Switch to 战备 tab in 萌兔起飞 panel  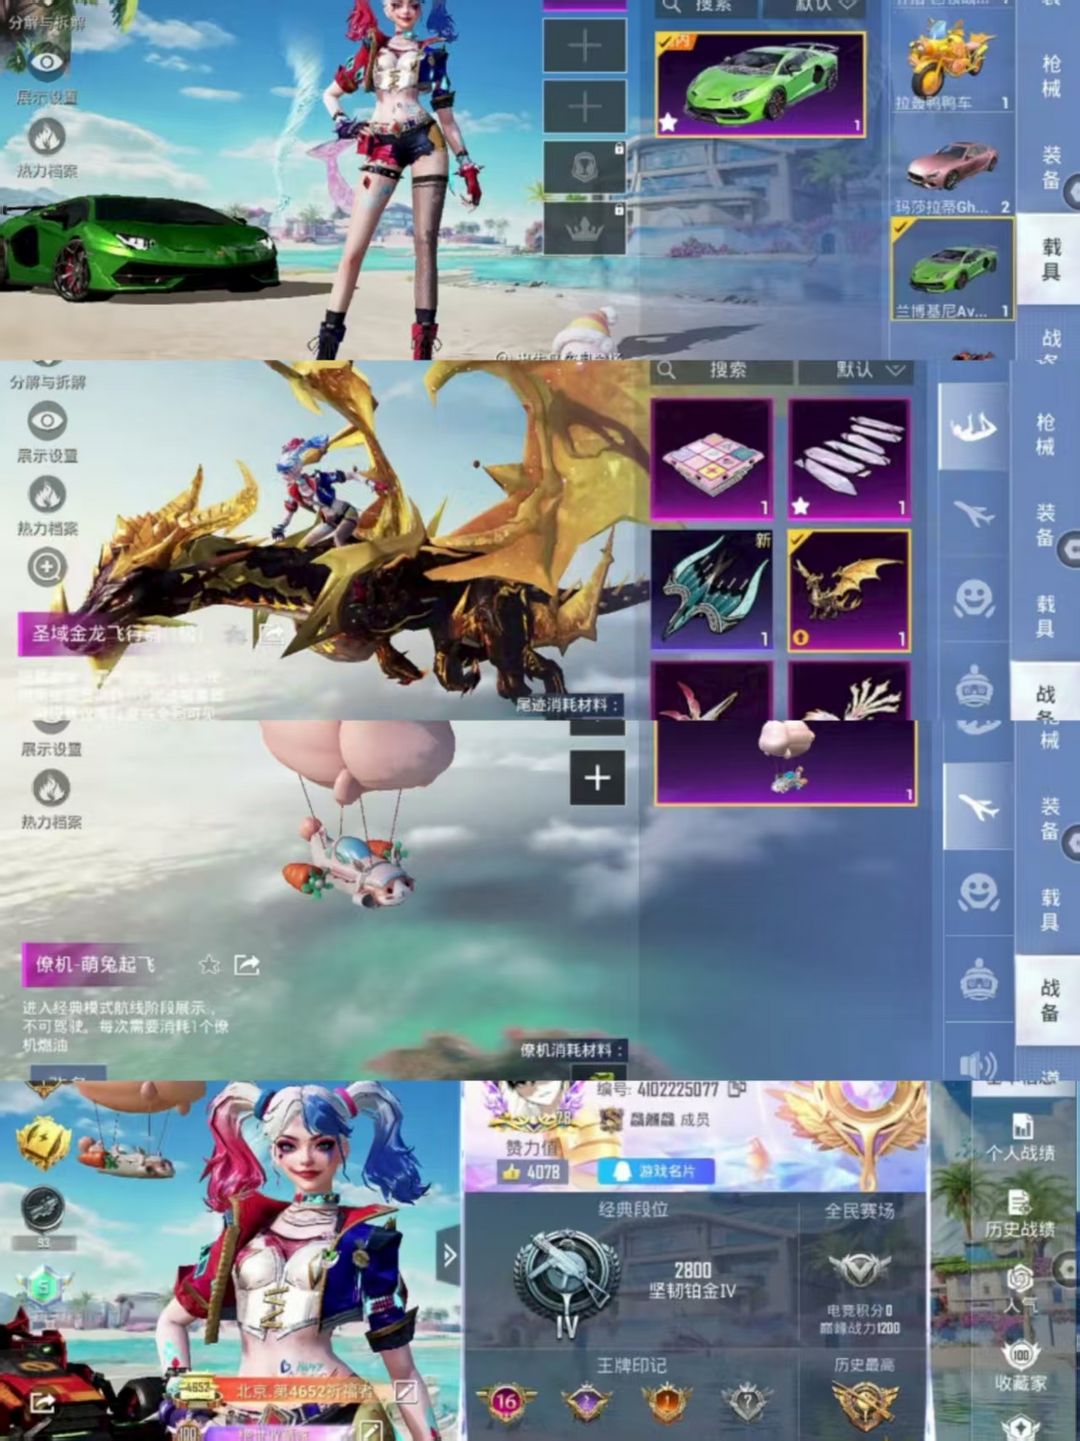tap(1049, 999)
